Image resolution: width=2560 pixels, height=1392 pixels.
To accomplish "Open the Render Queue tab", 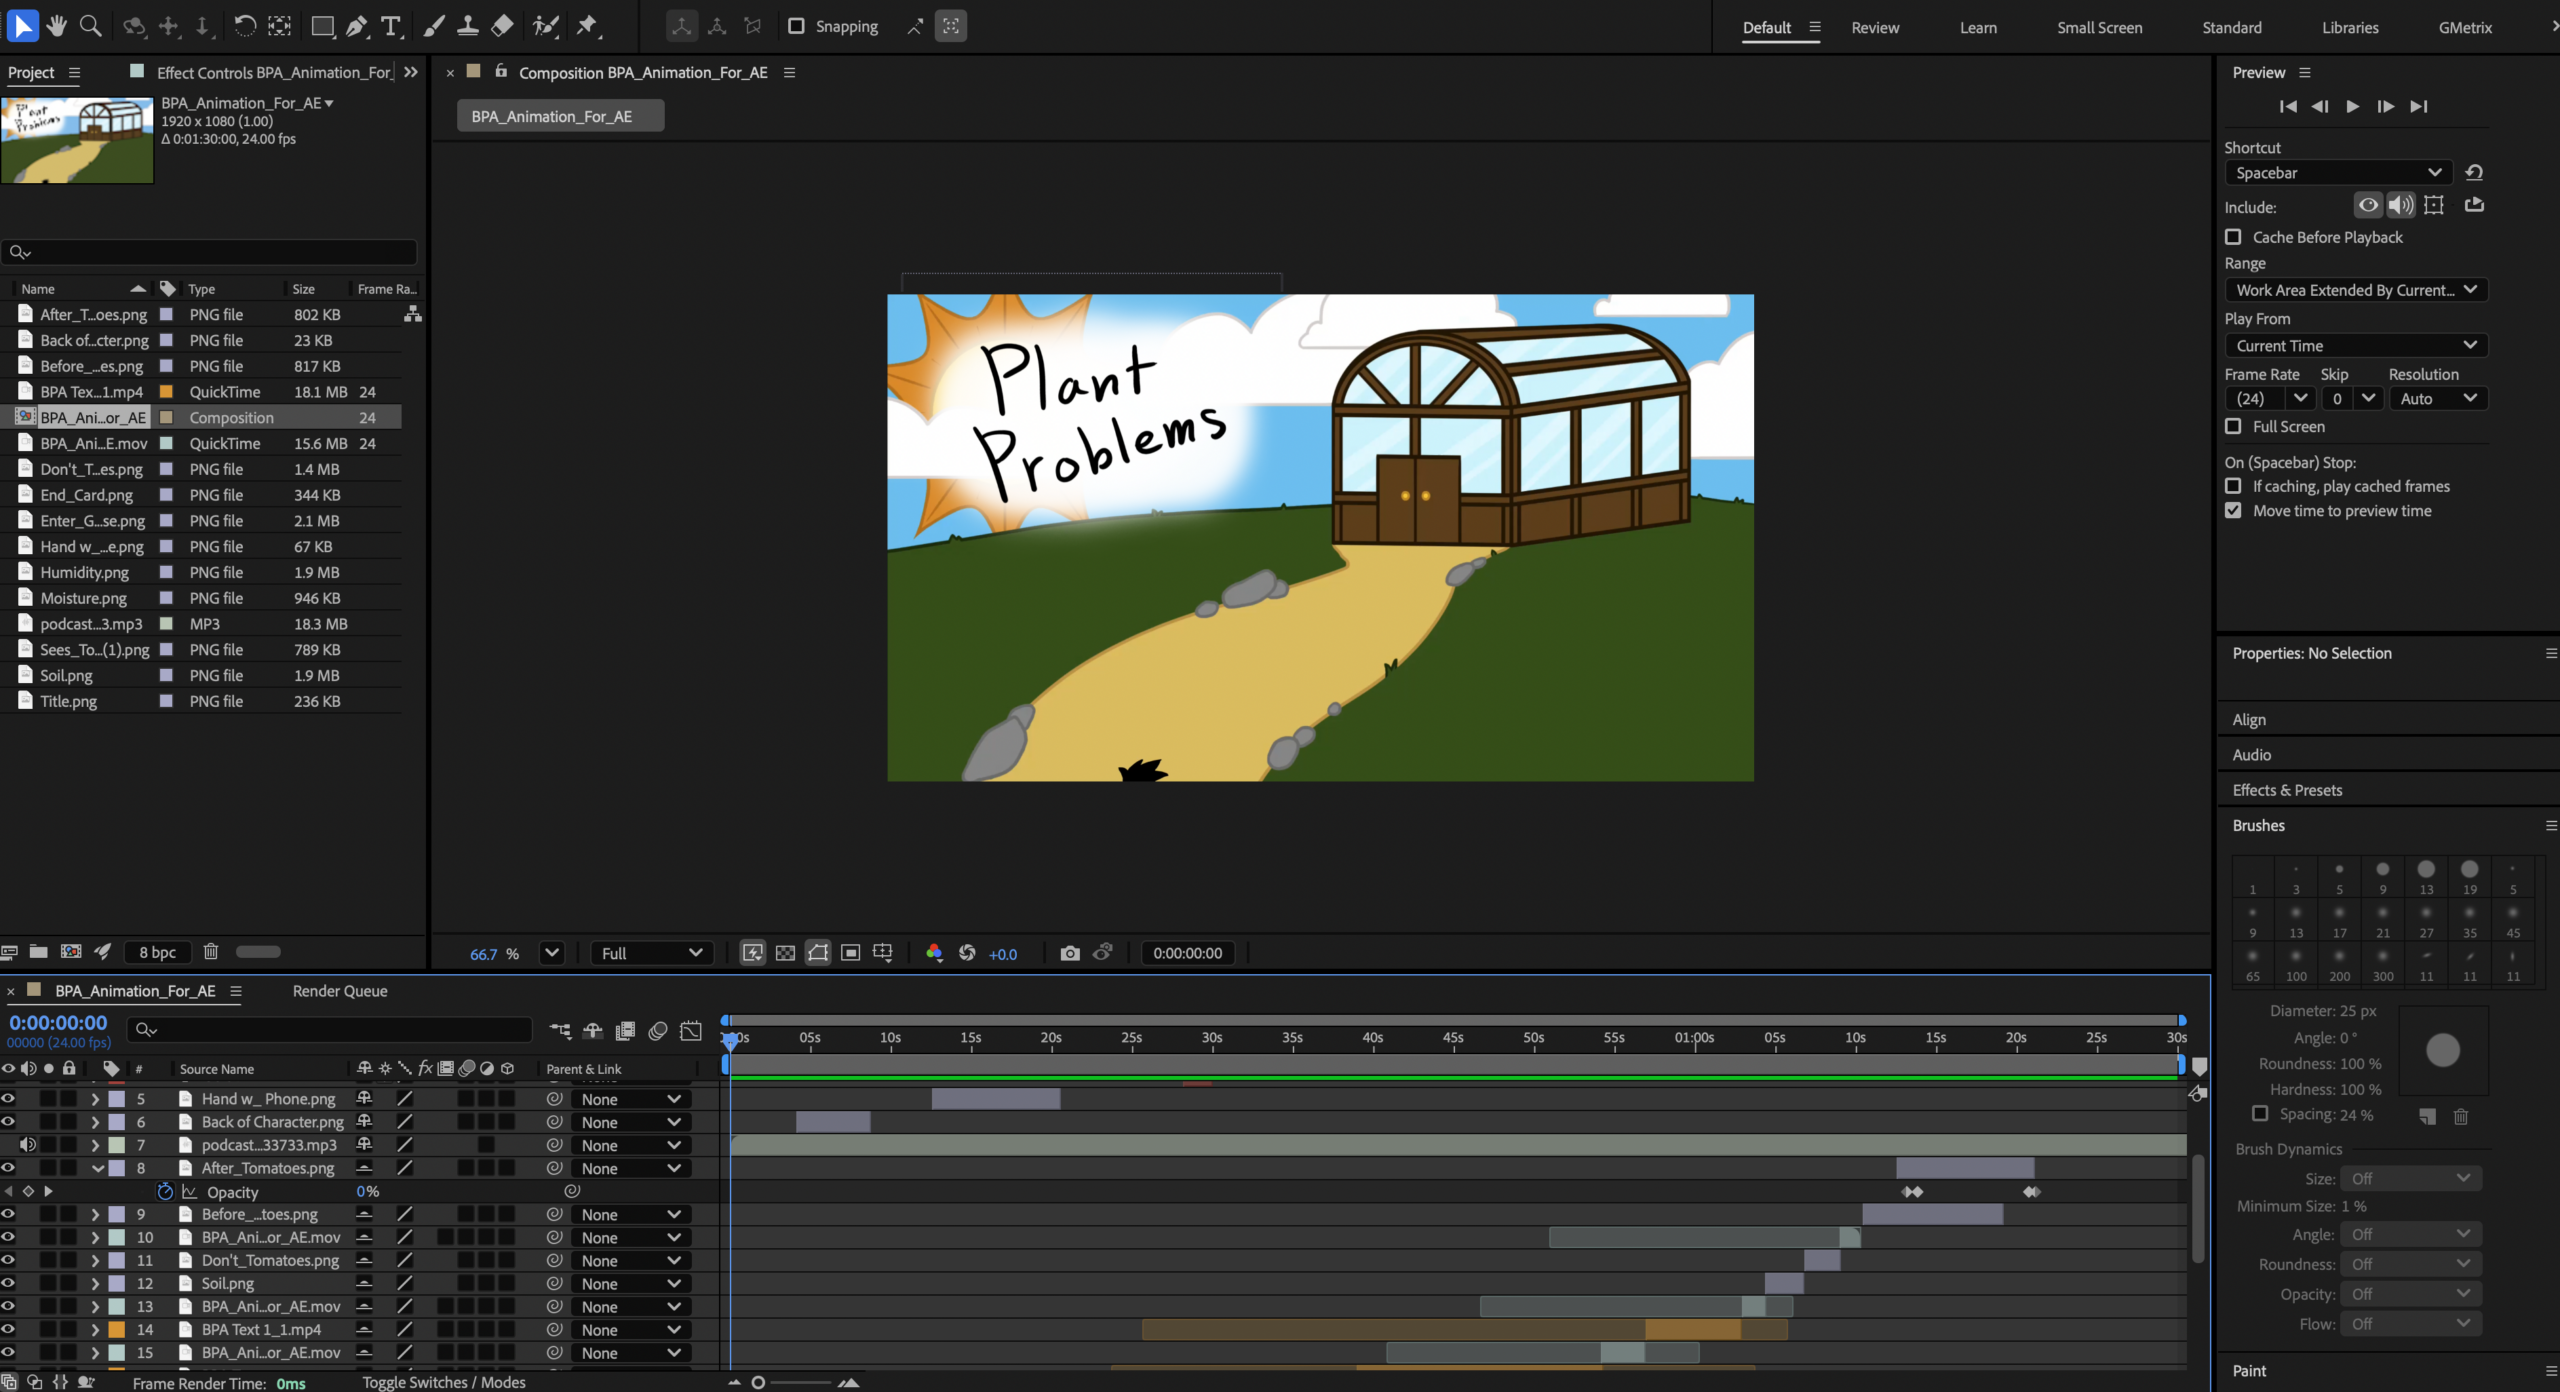I will click(339, 991).
